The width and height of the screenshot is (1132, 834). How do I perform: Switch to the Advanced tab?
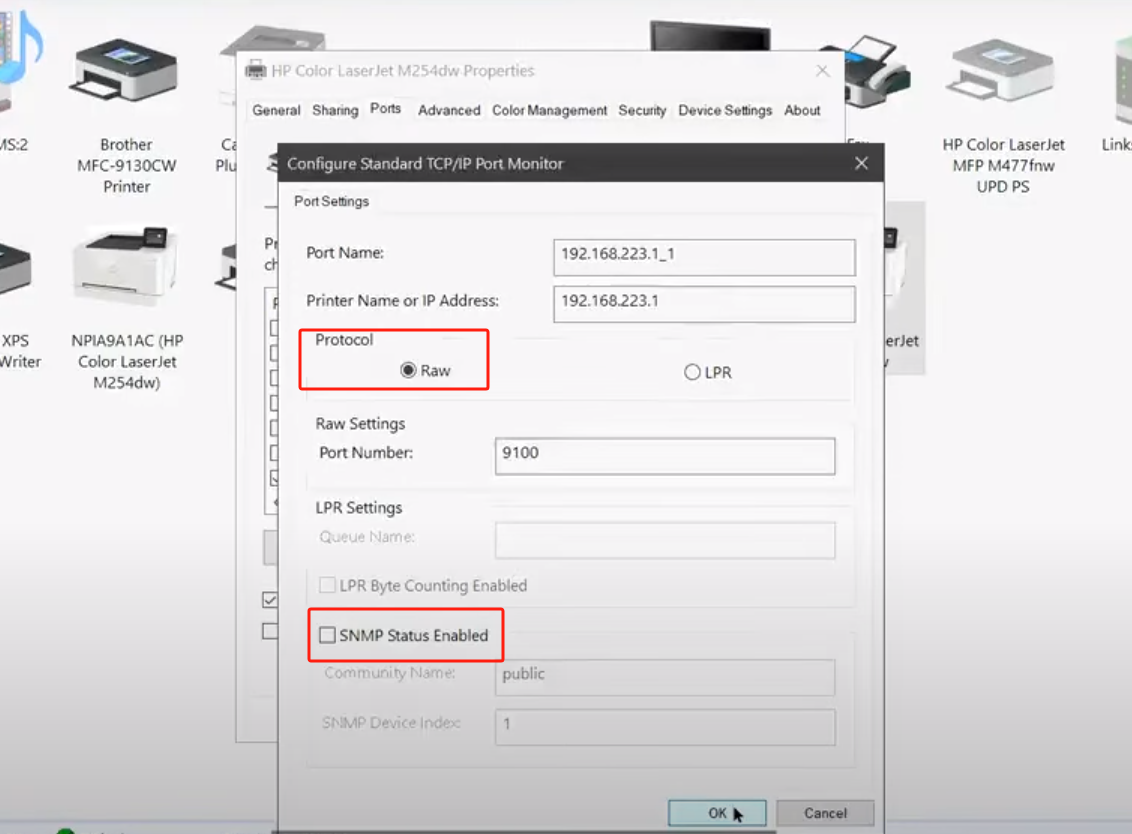(x=448, y=110)
